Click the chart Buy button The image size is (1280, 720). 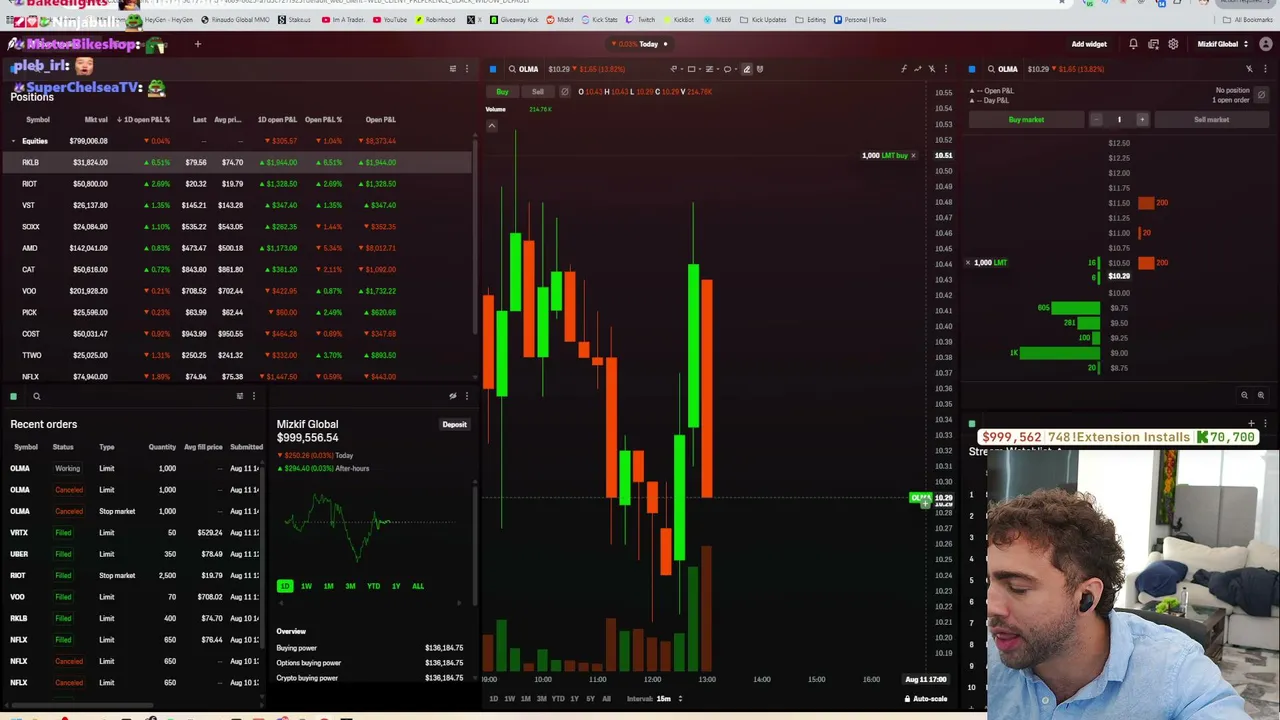(502, 92)
